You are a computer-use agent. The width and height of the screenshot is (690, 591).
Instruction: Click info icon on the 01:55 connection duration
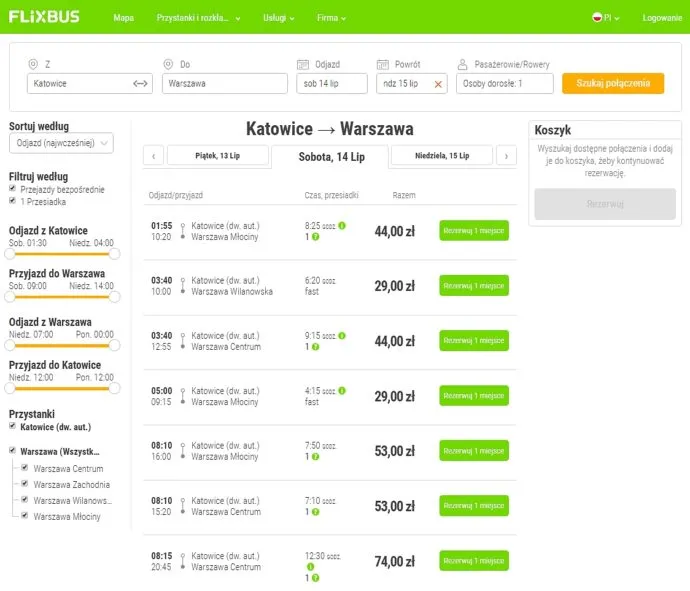(x=342, y=225)
